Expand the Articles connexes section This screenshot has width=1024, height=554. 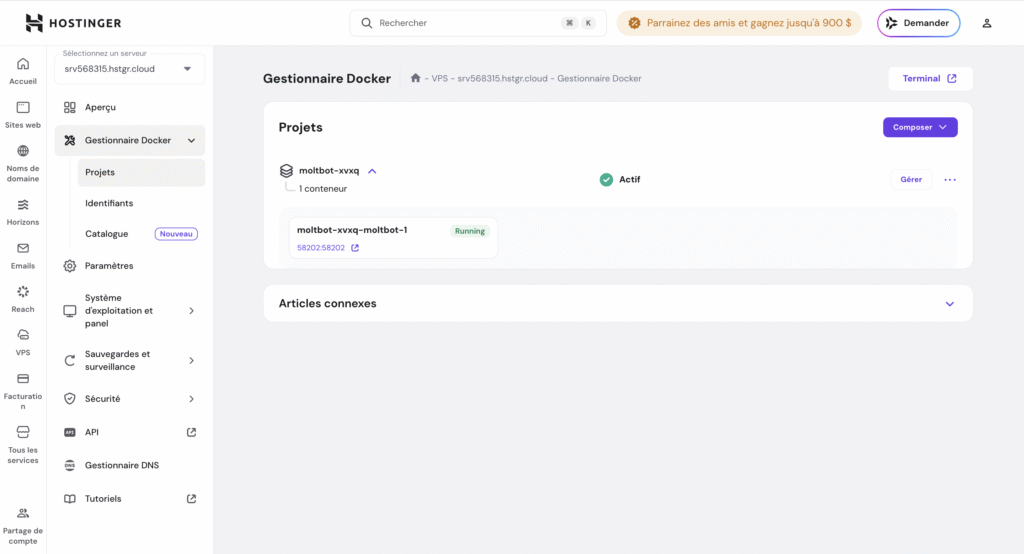(950, 304)
